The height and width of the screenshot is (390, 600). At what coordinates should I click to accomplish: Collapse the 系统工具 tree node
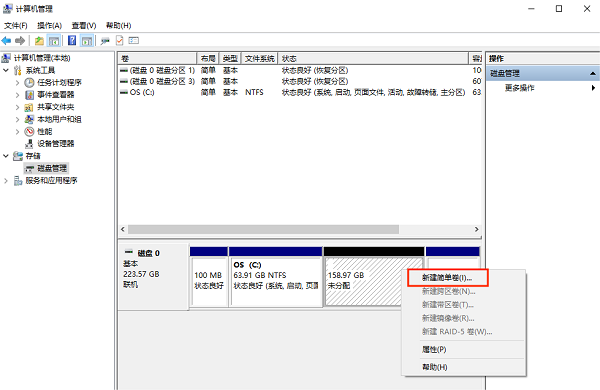coord(6,70)
